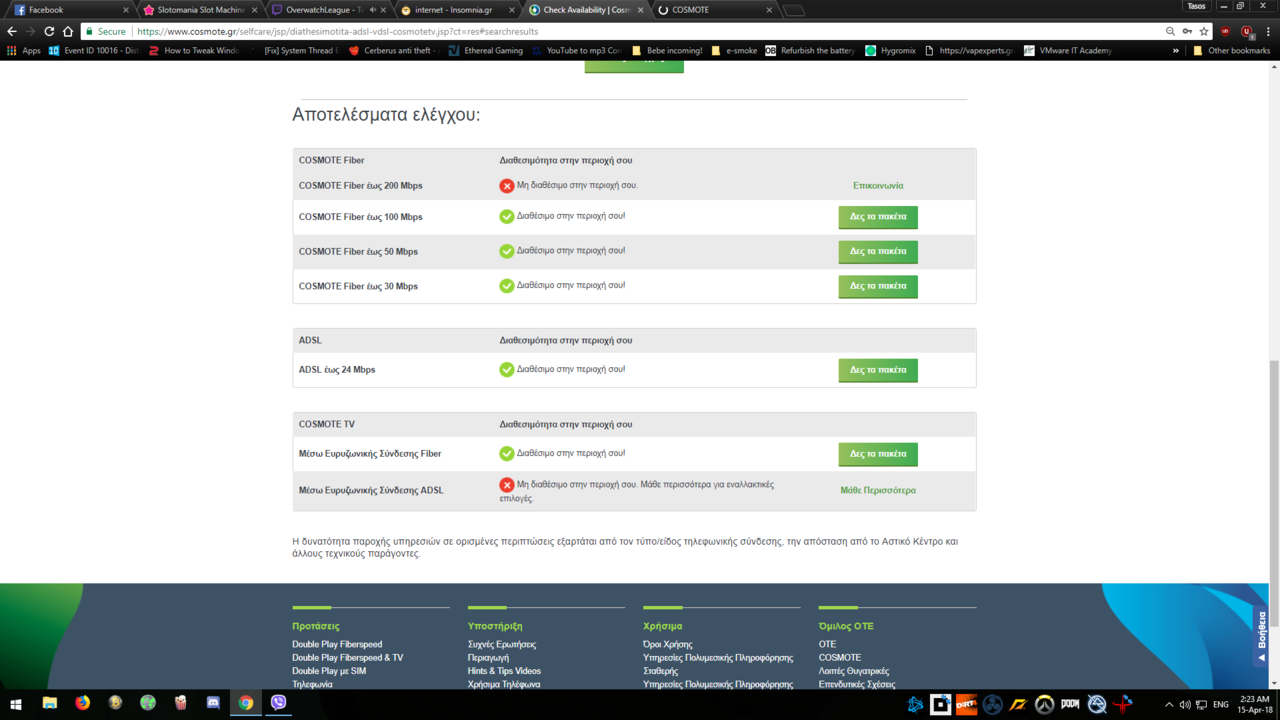This screenshot has width=1280, height=720.
Task: Click the zoom magnifier icon in address bar
Action: point(1170,31)
